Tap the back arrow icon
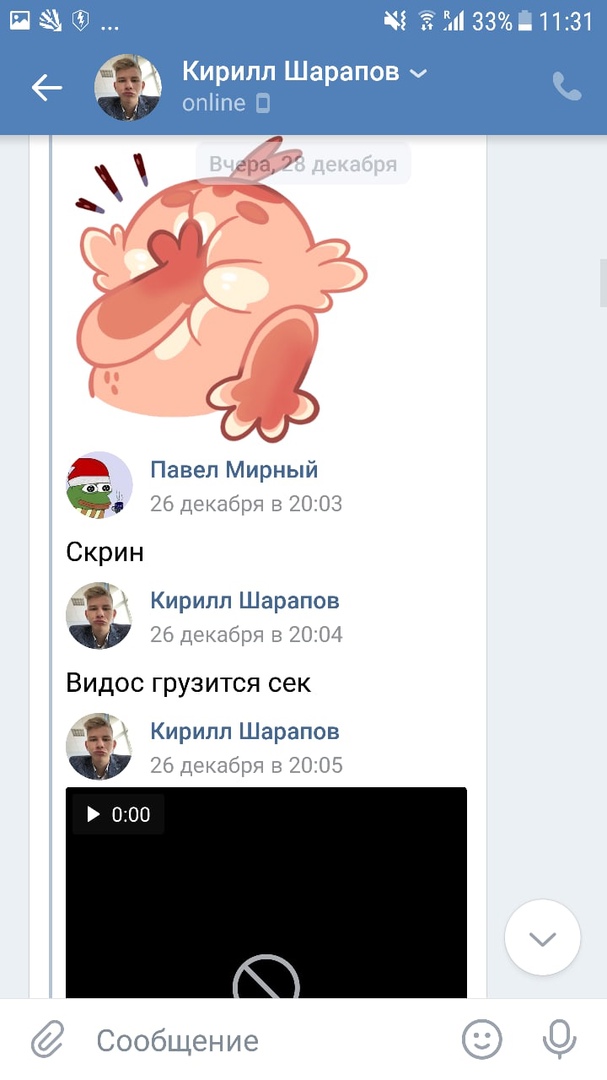The width and height of the screenshot is (607, 1080). pyautogui.click(x=46, y=87)
